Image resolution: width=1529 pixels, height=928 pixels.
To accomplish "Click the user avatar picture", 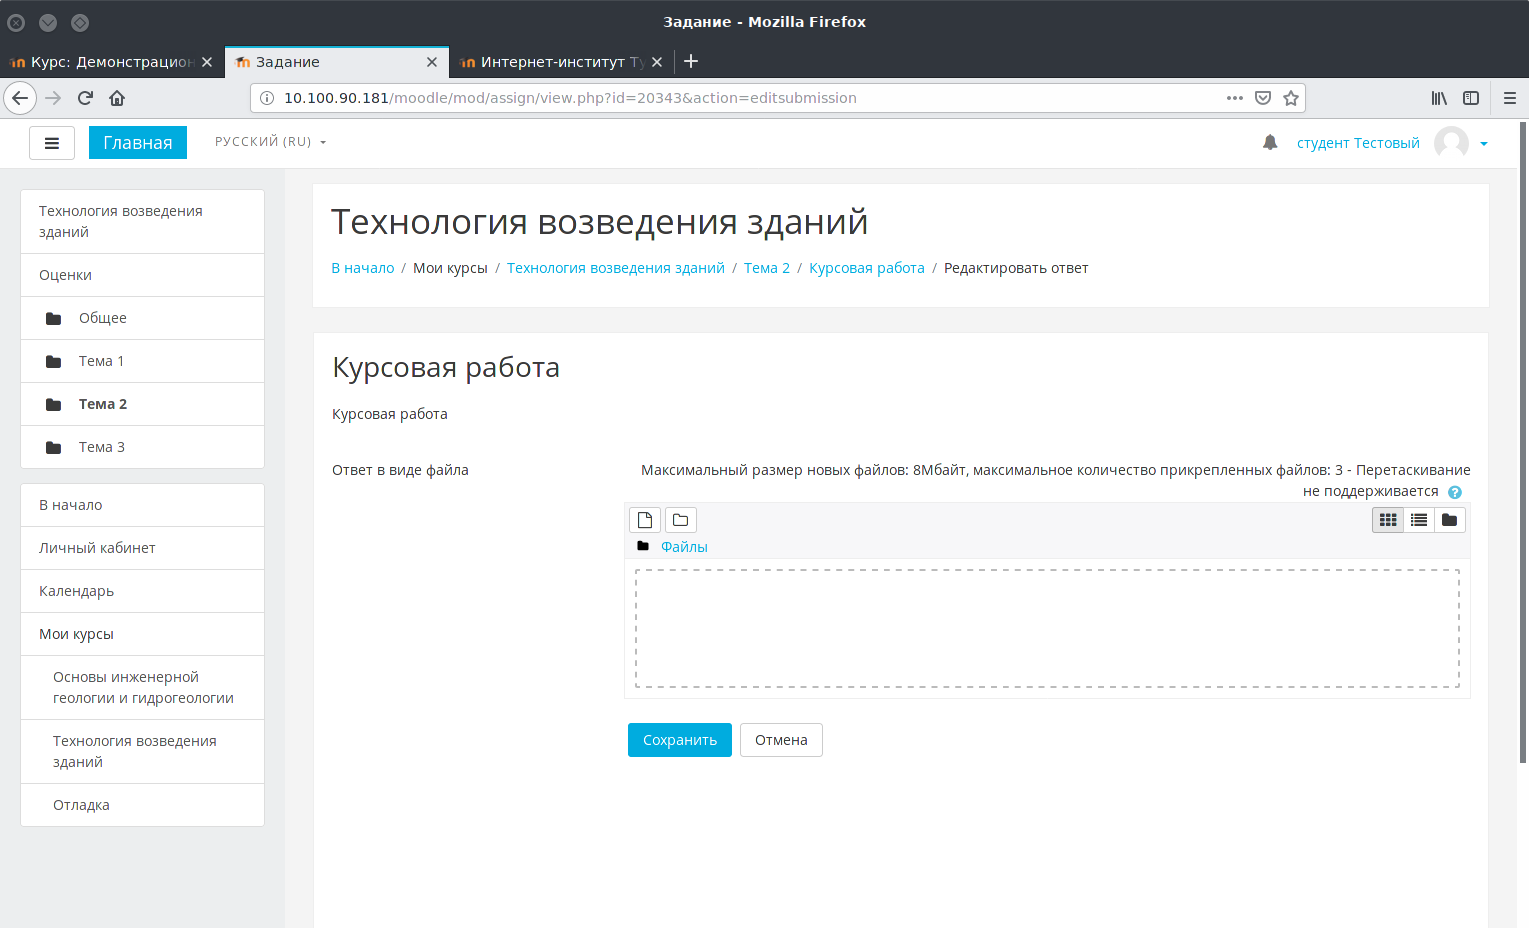I will tap(1451, 143).
